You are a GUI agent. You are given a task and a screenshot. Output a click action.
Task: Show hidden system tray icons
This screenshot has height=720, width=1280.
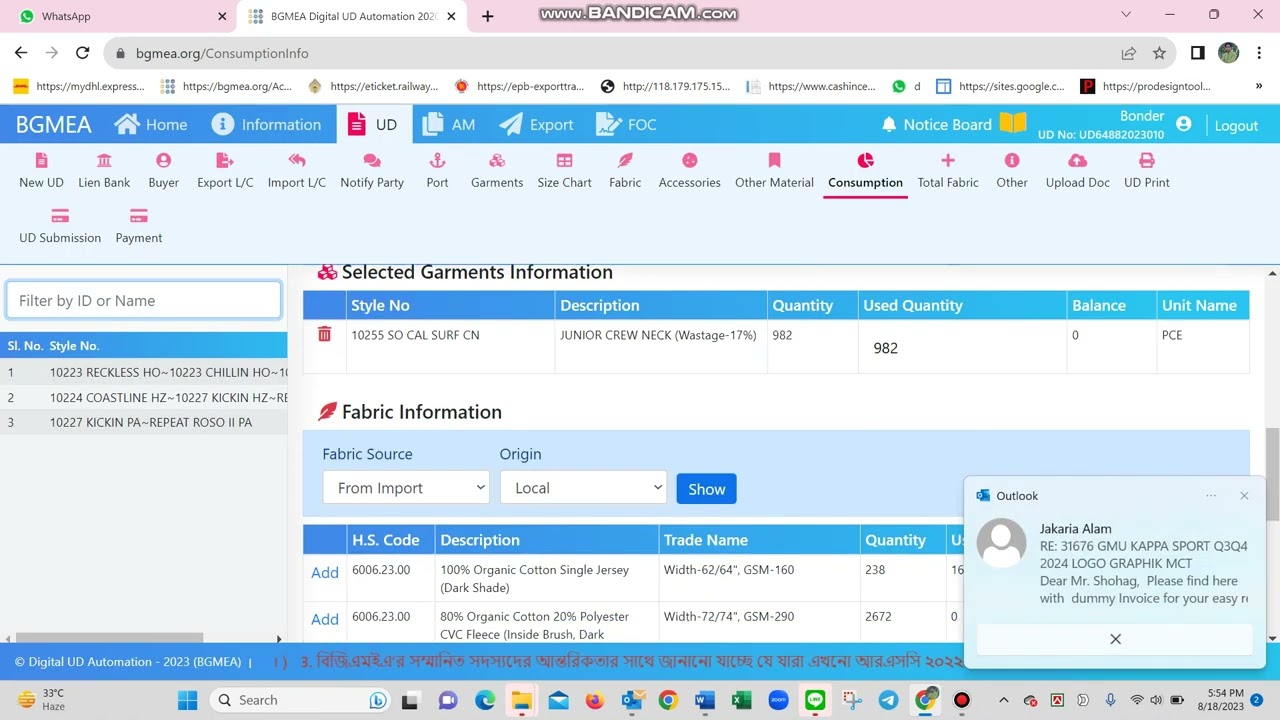1004,700
